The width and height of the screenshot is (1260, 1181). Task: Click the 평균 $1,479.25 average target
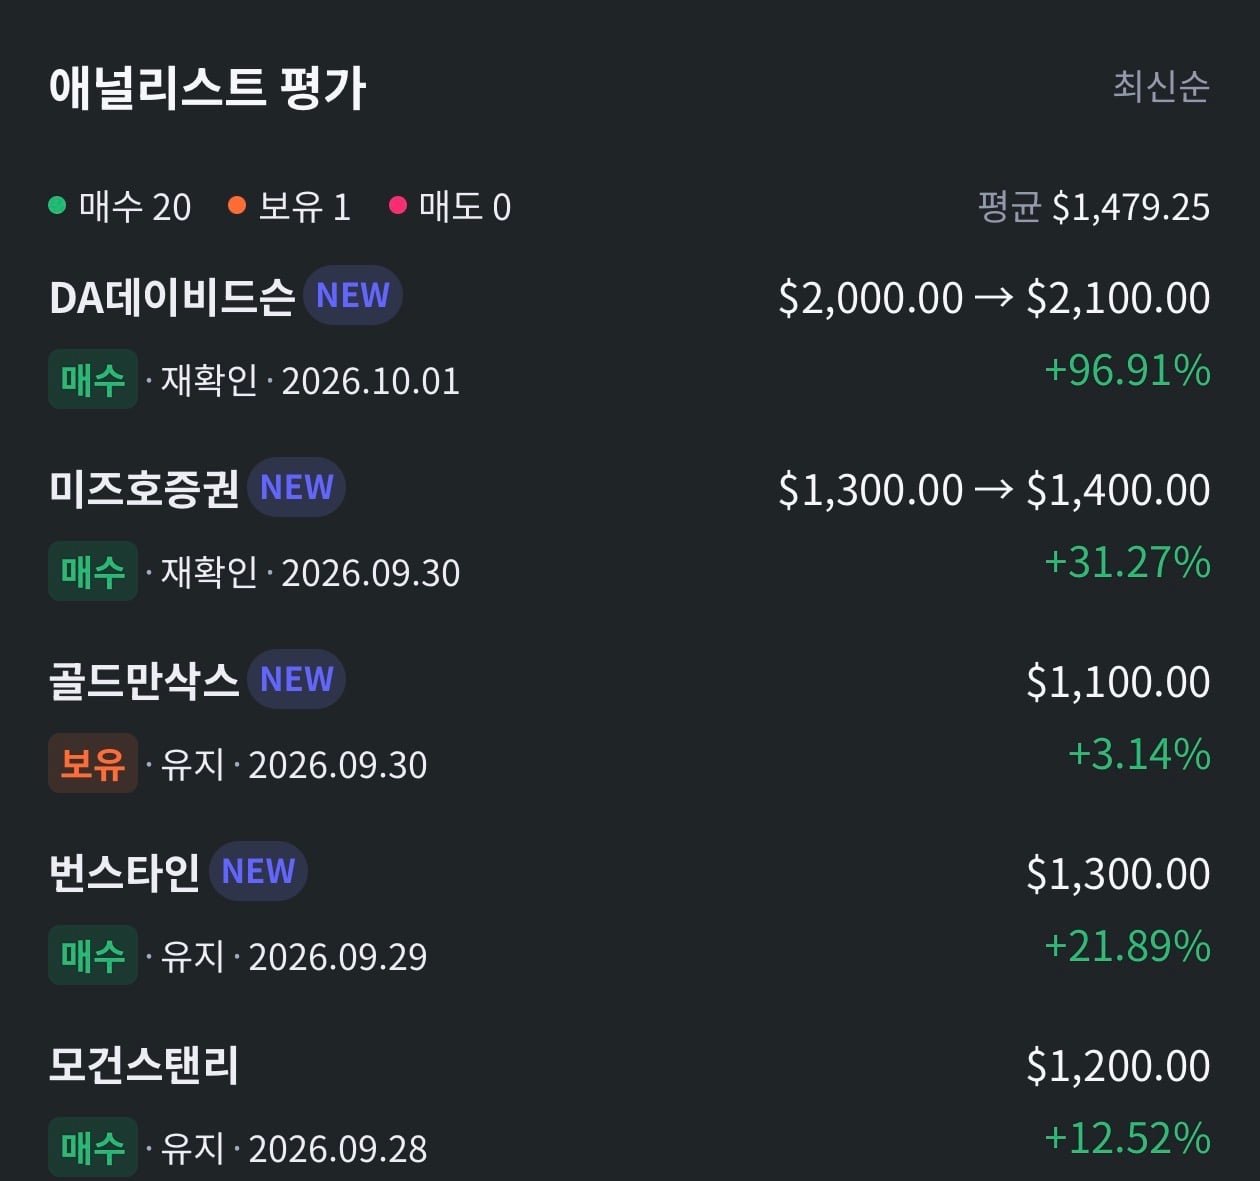[x=1094, y=207]
